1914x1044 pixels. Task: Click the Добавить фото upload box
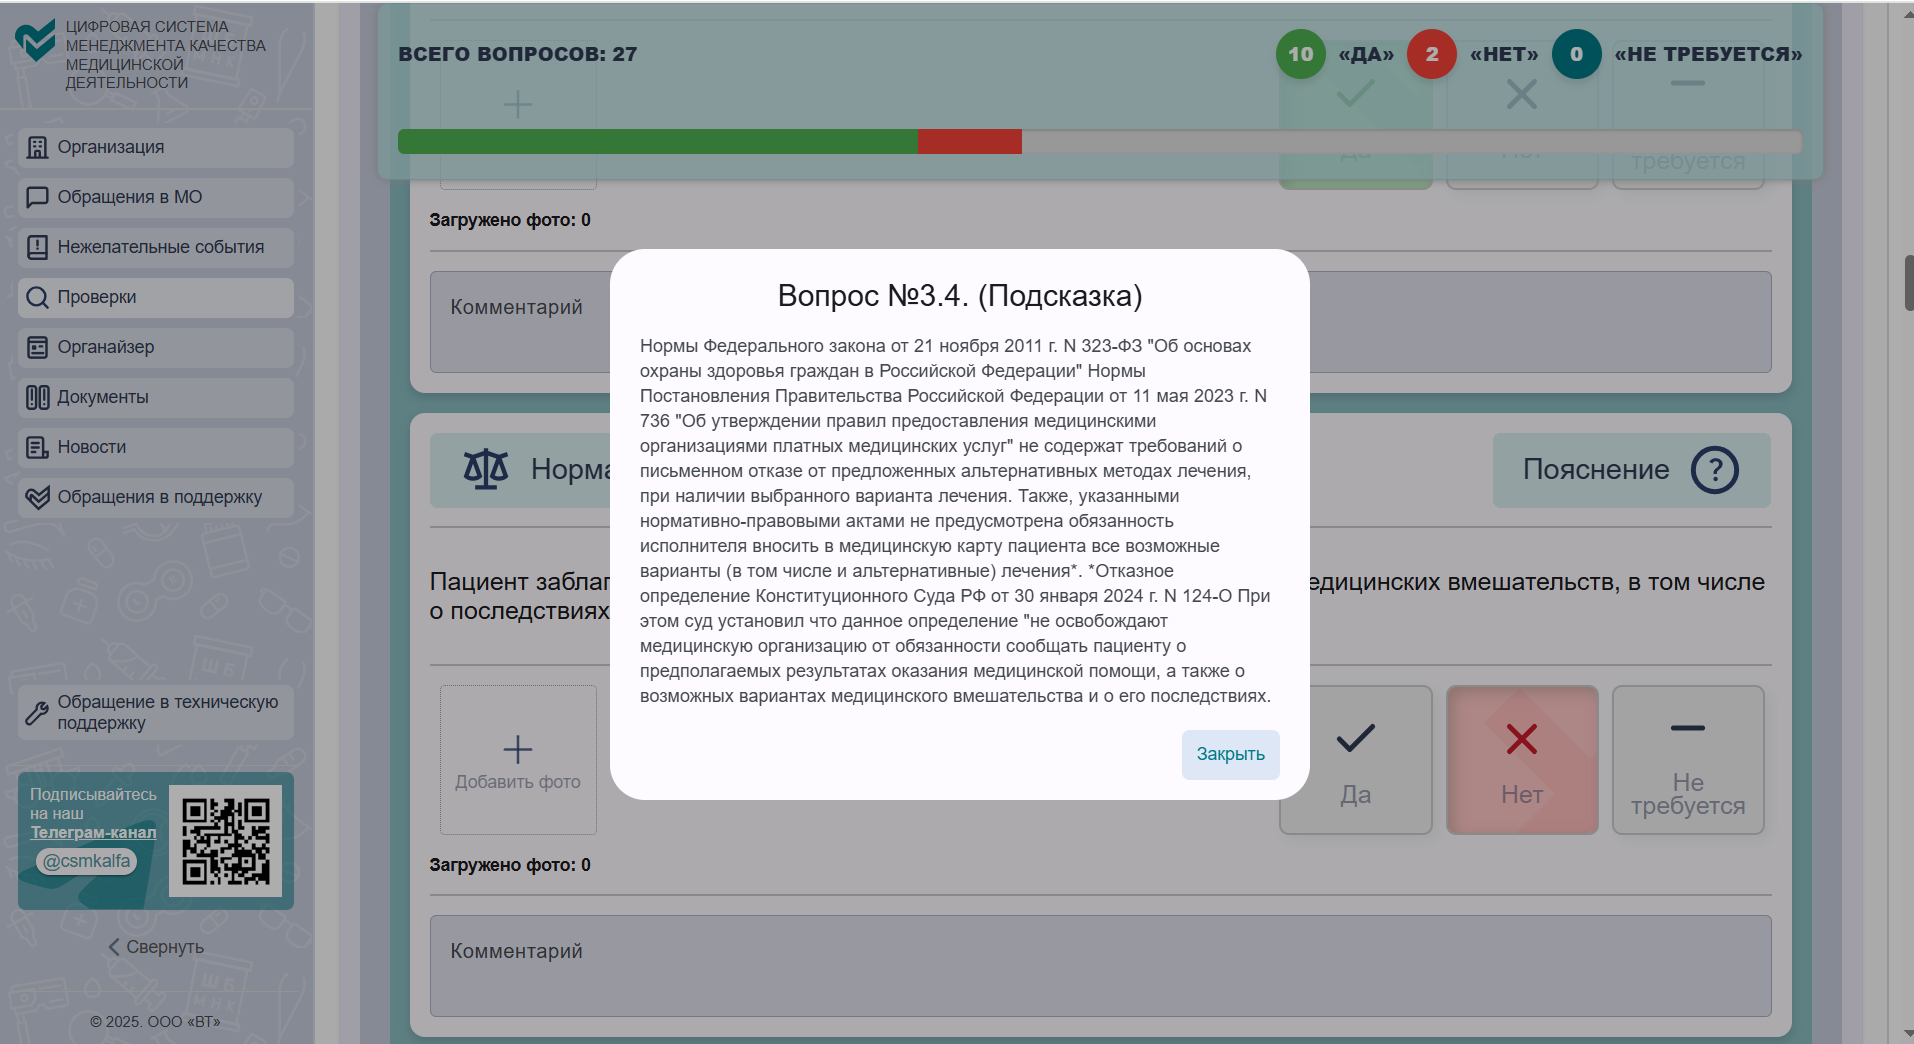(x=517, y=760)
